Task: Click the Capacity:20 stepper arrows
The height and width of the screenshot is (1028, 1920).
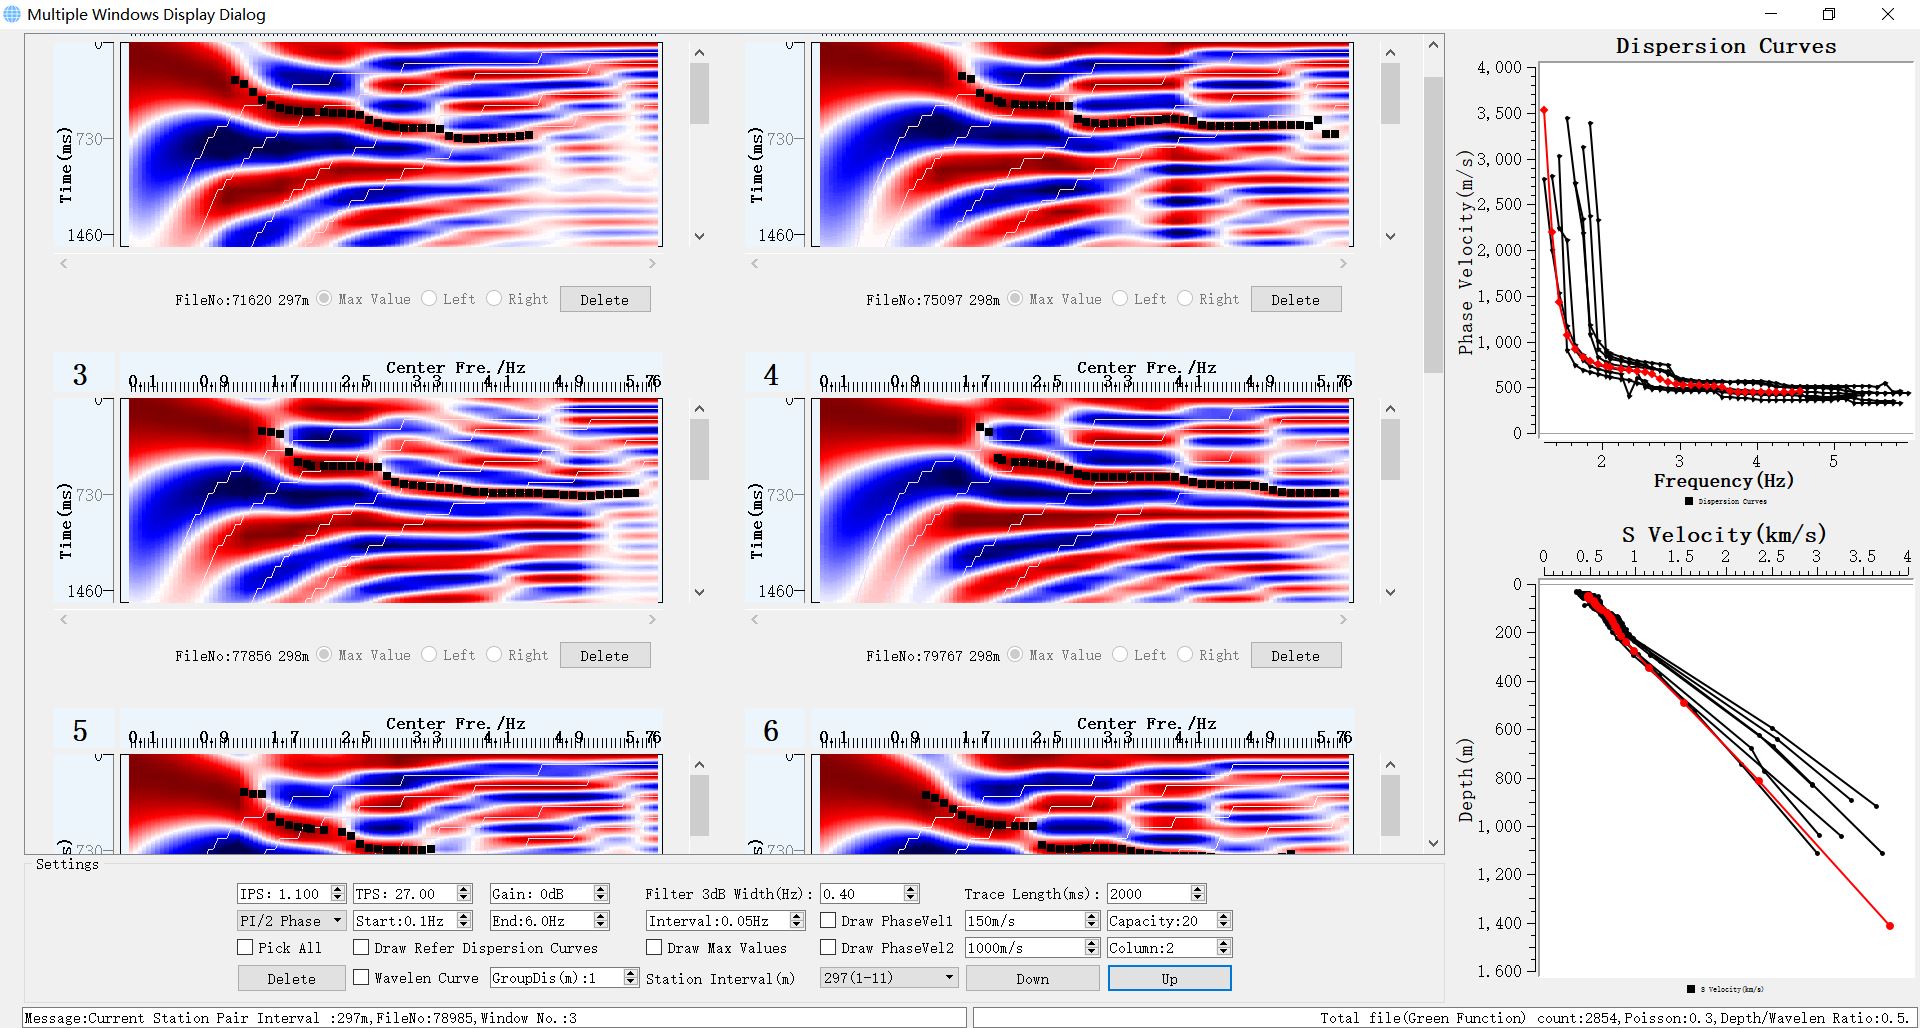Action: click(x=1223, y=920)
